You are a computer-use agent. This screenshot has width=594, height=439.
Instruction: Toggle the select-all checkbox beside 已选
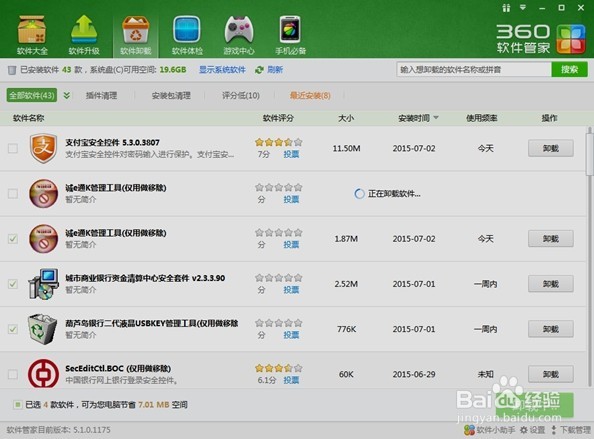click(17, 405)
